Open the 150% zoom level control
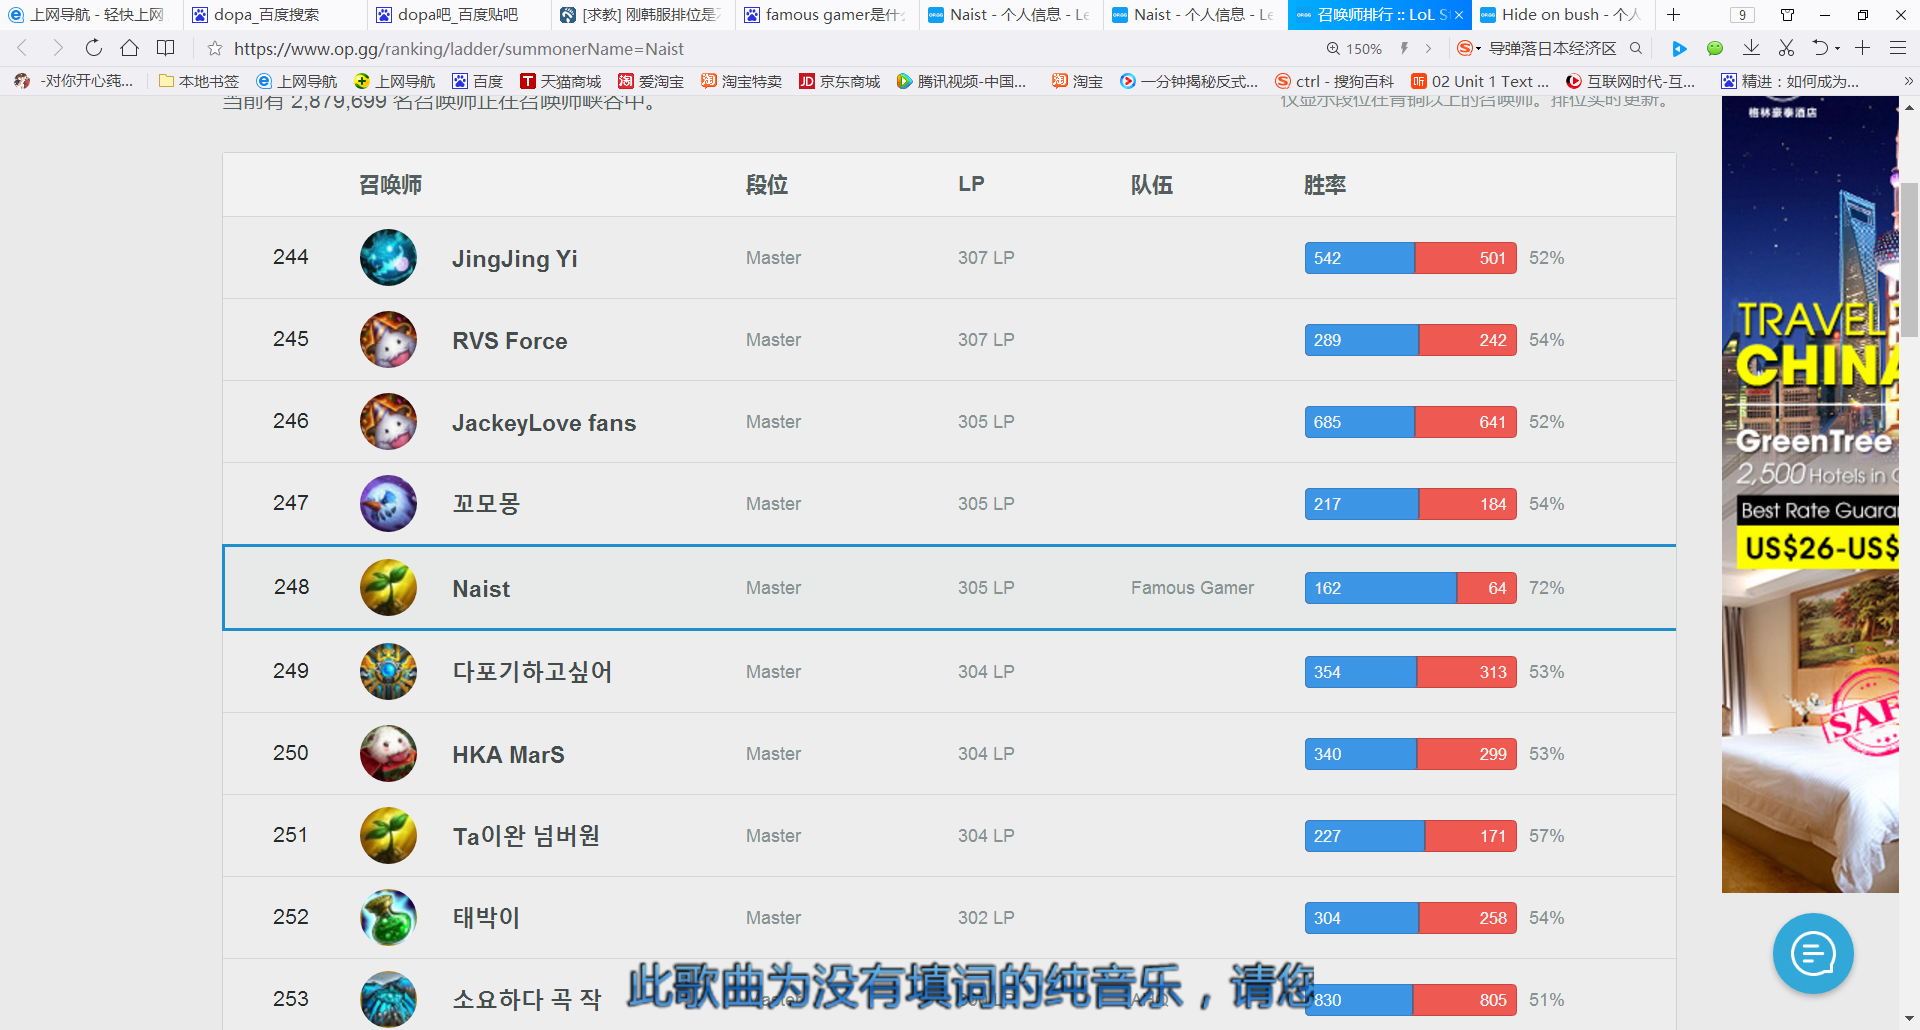The width and height of the screenshot is (1920, 1030). (1354, 48)
